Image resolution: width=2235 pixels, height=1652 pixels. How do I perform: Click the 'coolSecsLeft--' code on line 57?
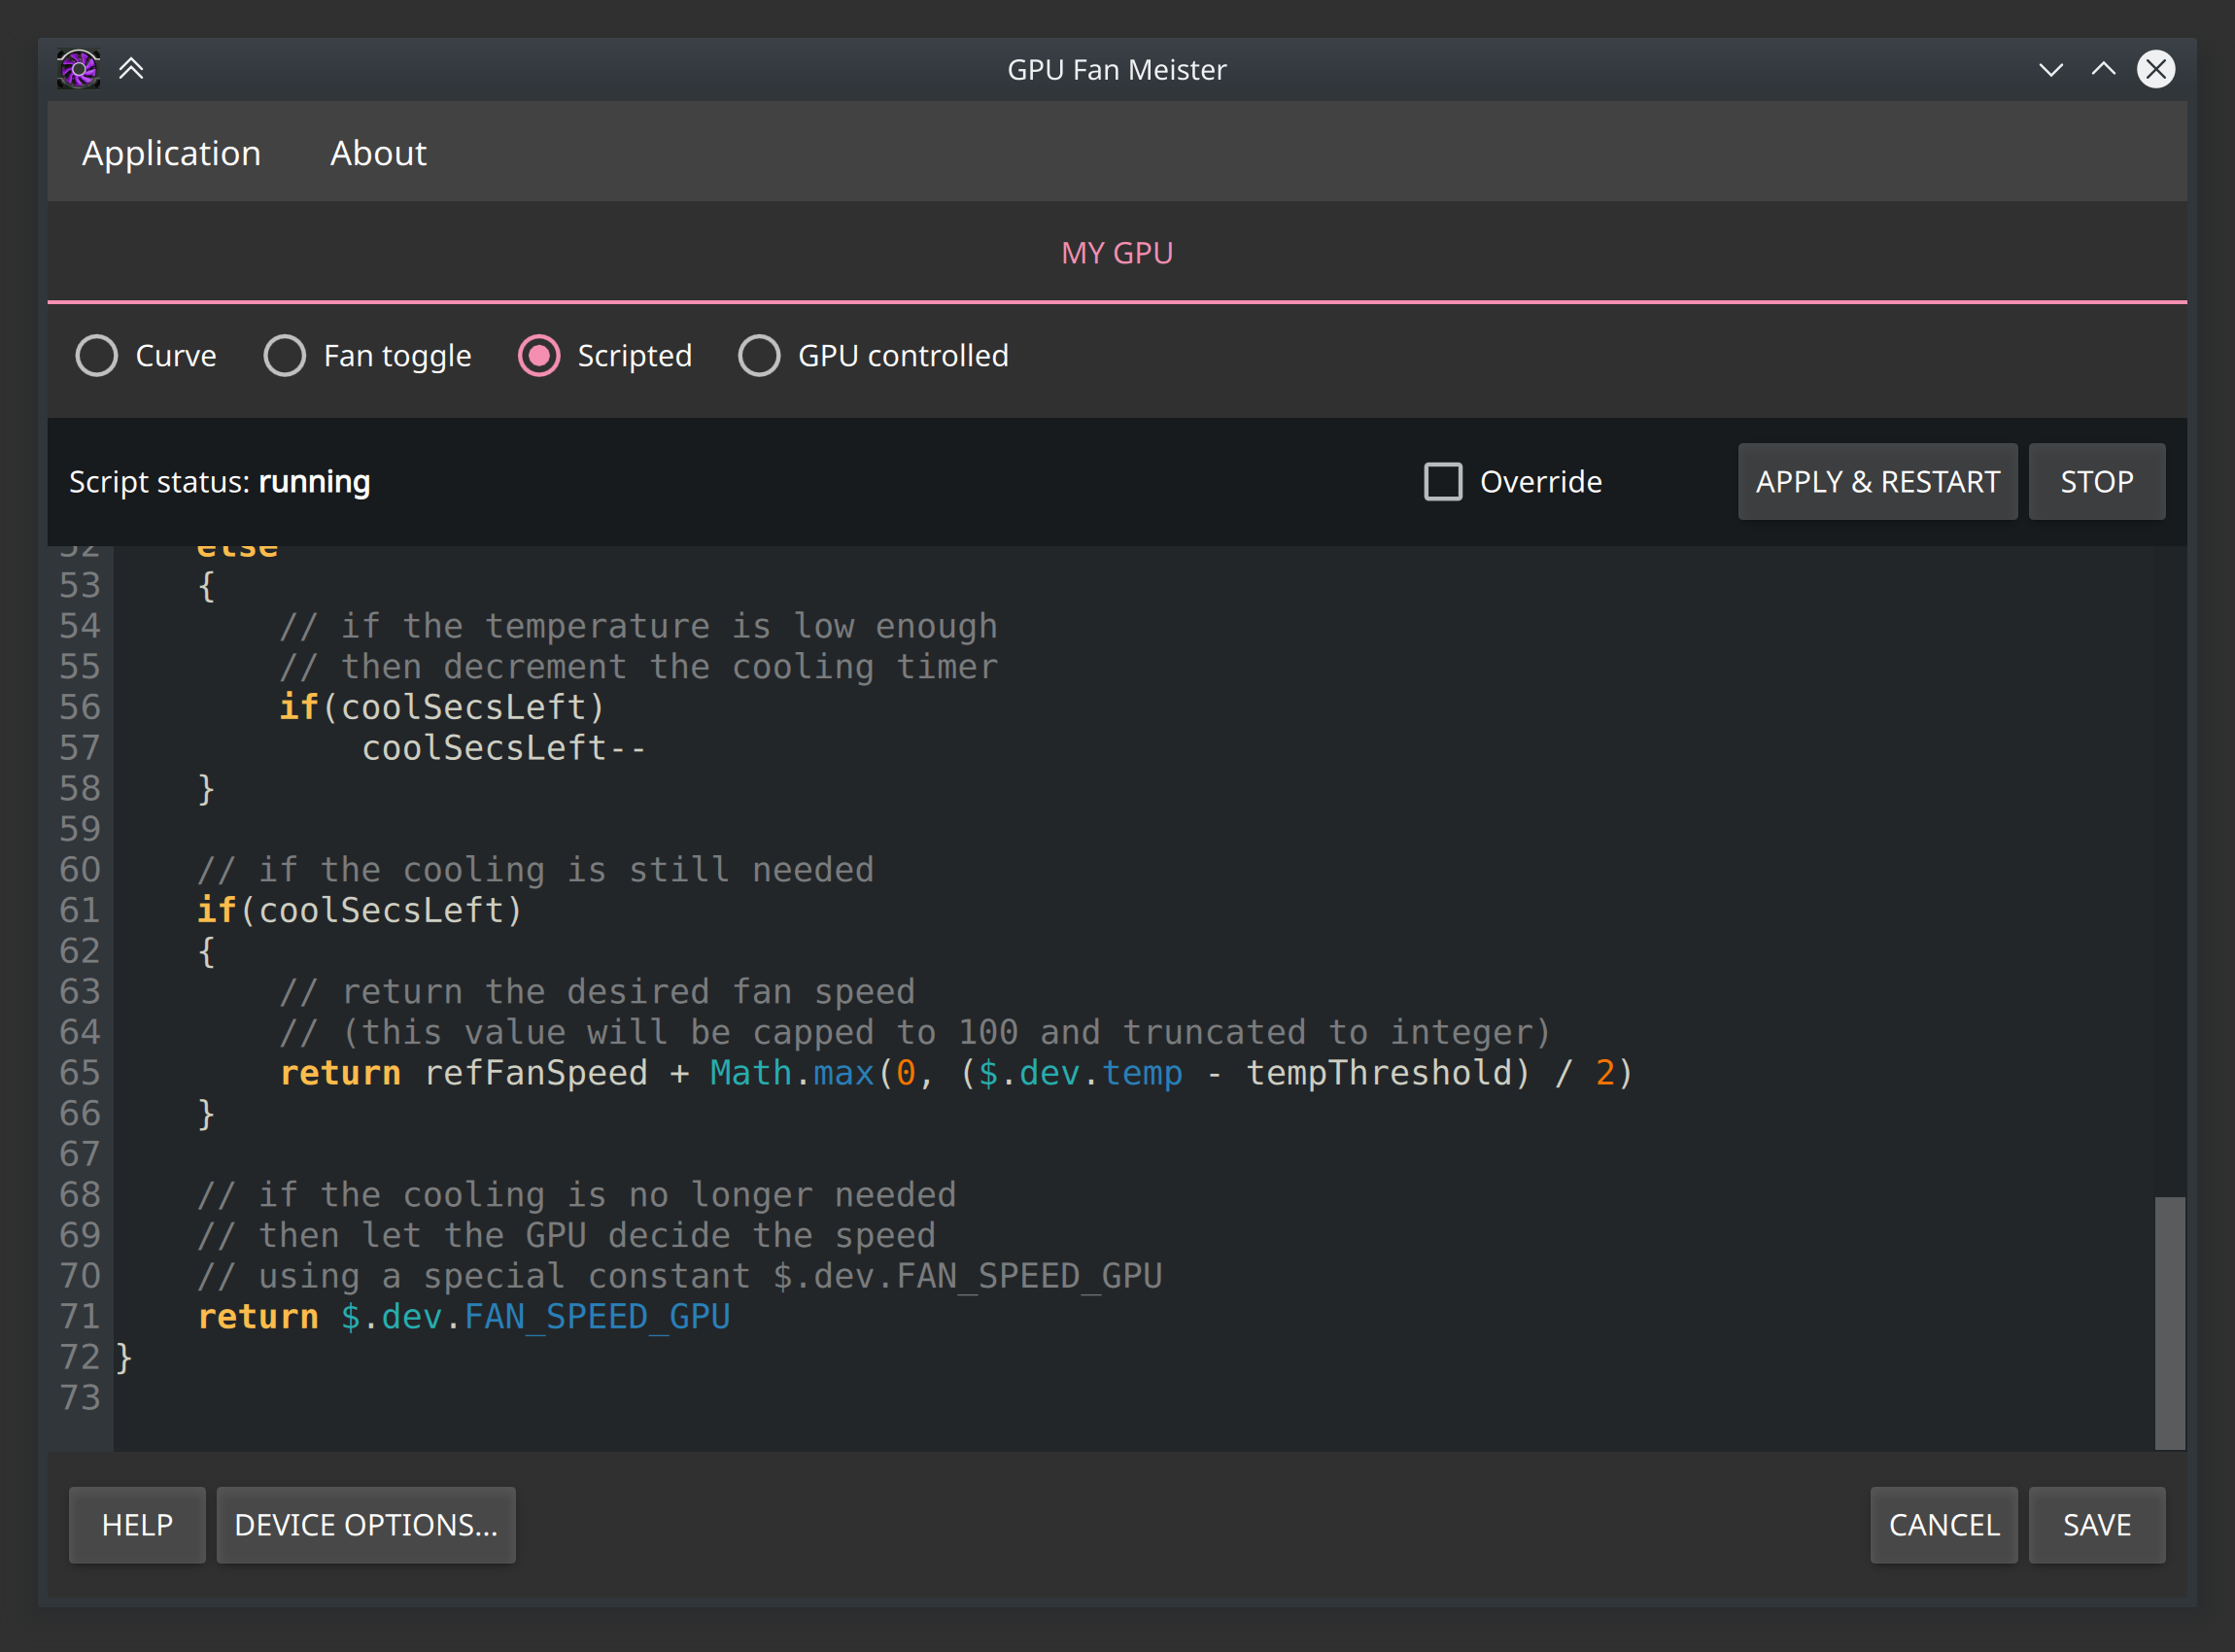coord(504,748)
